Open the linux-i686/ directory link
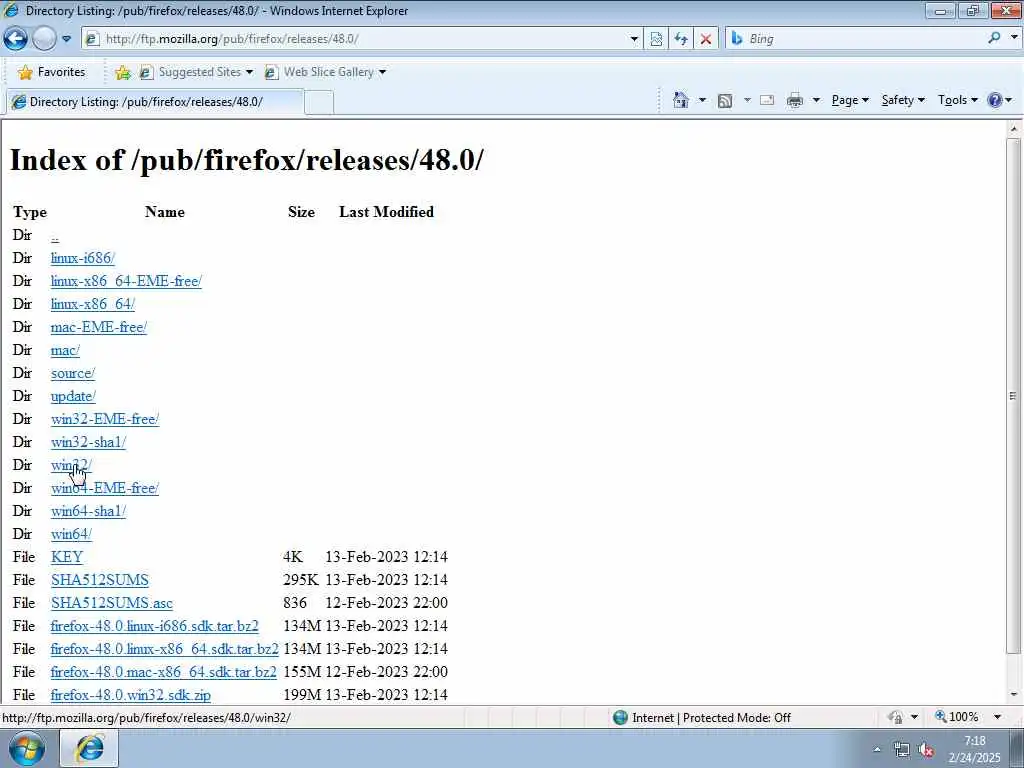 click(x=83, y=258)
